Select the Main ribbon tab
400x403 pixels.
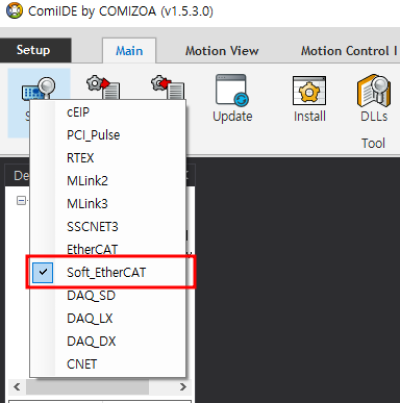[x=129, y=51]
